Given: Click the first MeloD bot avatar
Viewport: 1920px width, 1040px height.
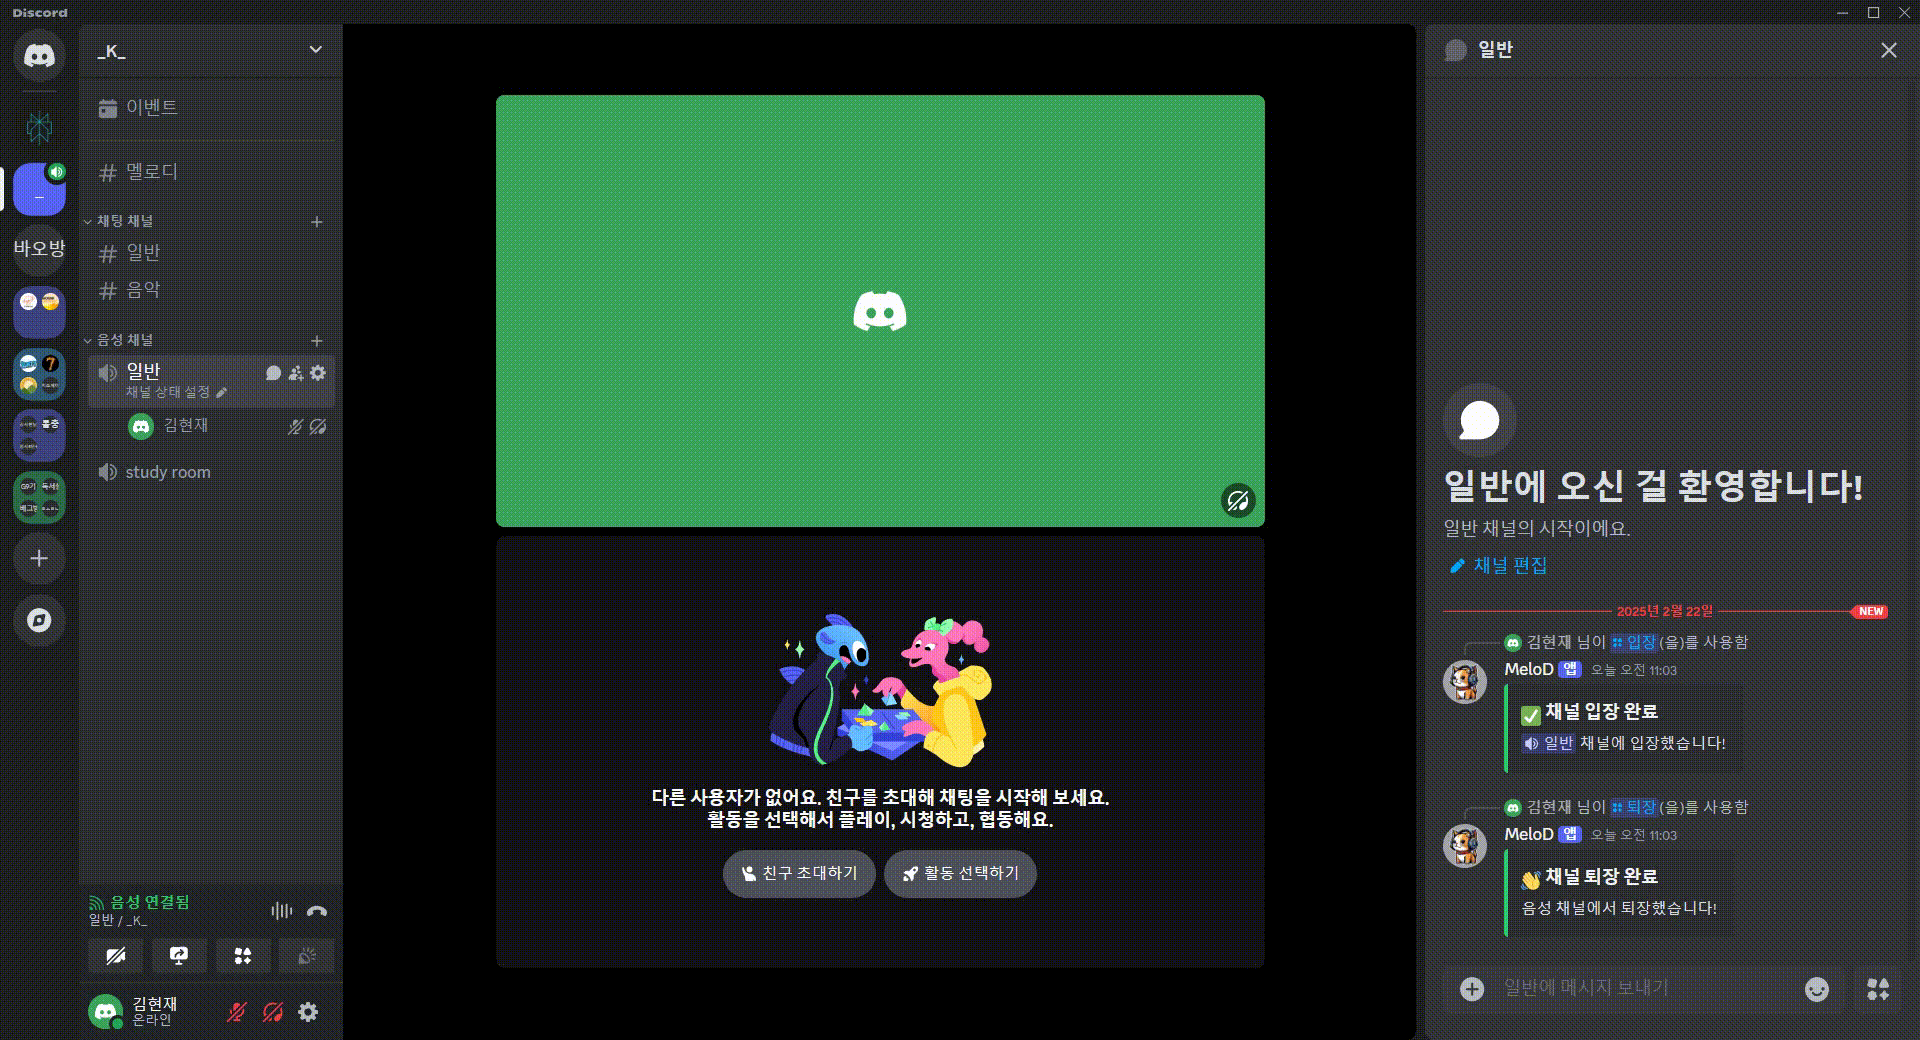Looking at the screenshot, I should [1465, 683].
